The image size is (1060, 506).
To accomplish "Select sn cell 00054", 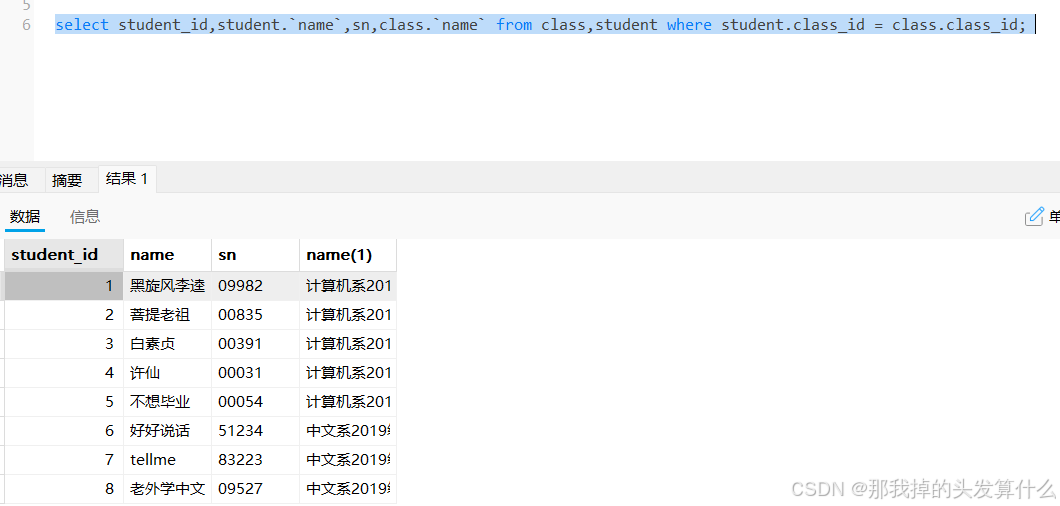I will [256, 402].
